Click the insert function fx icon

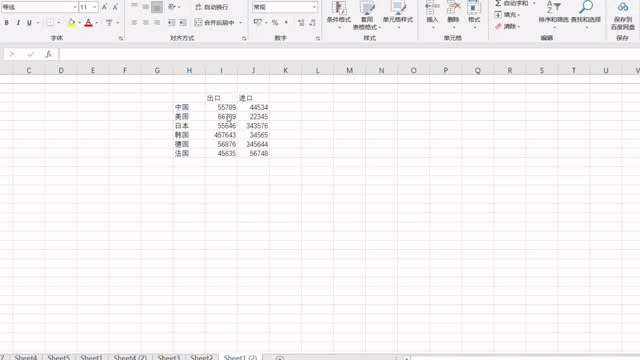coord(49,54)
